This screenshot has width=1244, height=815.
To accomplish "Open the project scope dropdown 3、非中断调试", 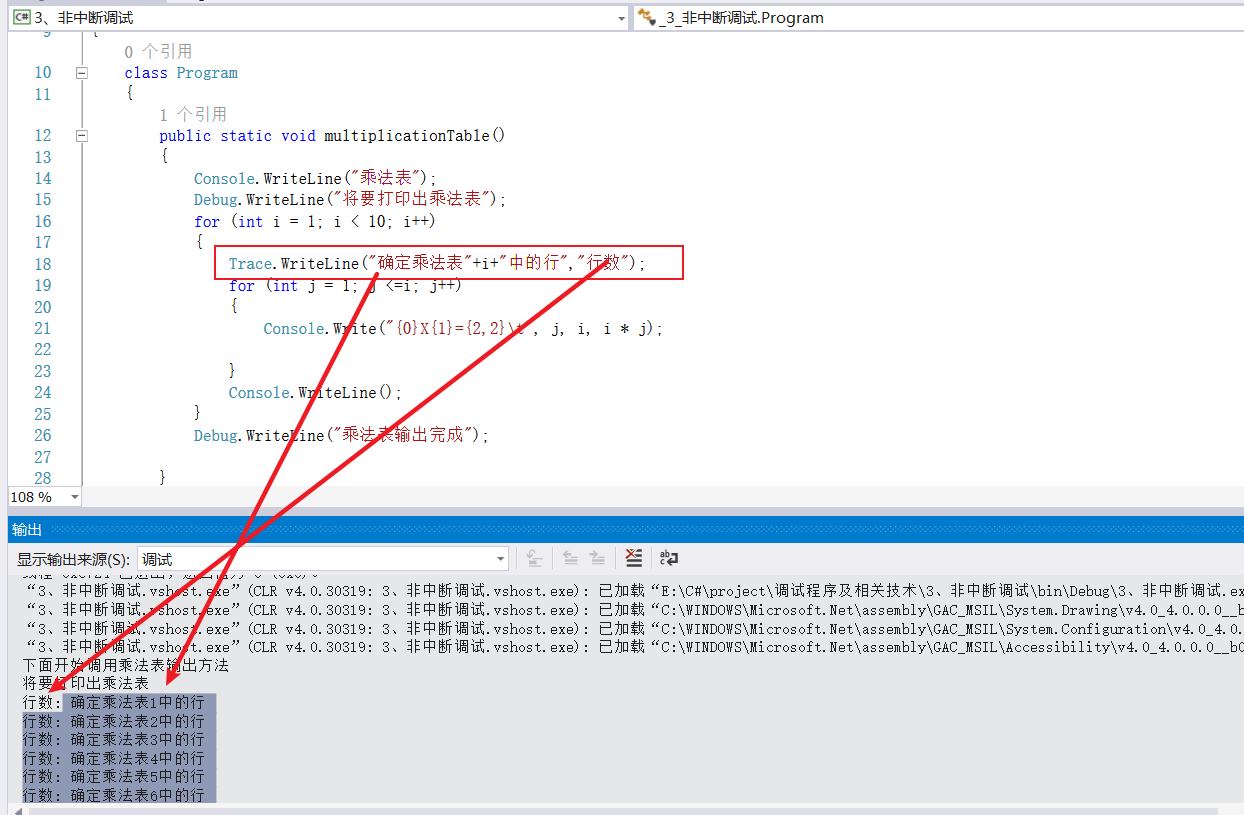I will click(318, 17).
